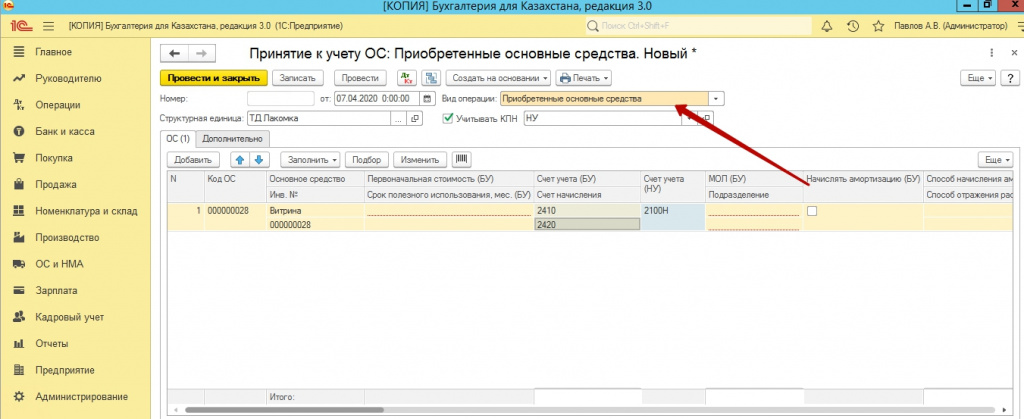Open Заполнить dropdown in table toolbar

click(311, 159)
